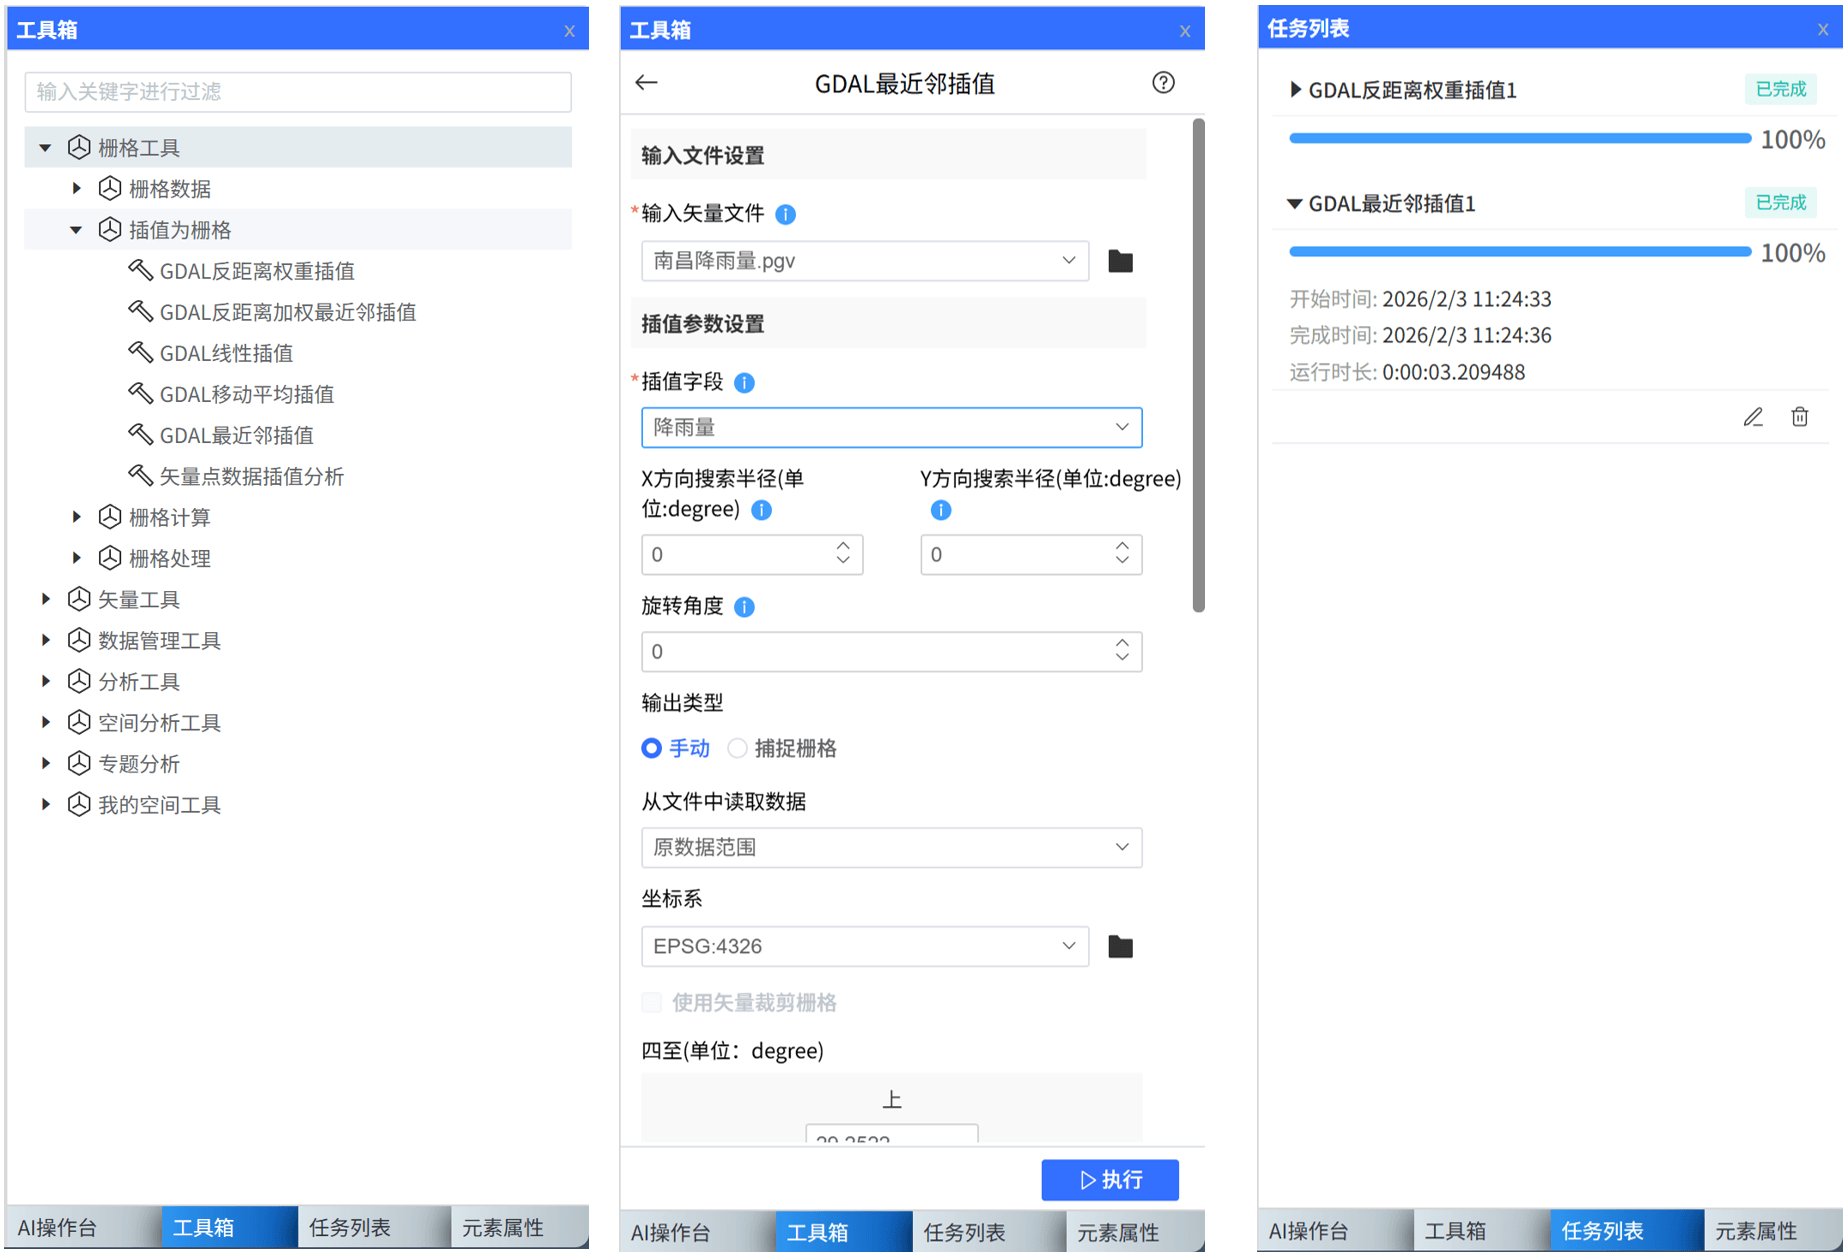Viewport: 1848px width, 1260px height.
Task: Open the GDAL线性插值 tool
Action: [x=226, y=352]
